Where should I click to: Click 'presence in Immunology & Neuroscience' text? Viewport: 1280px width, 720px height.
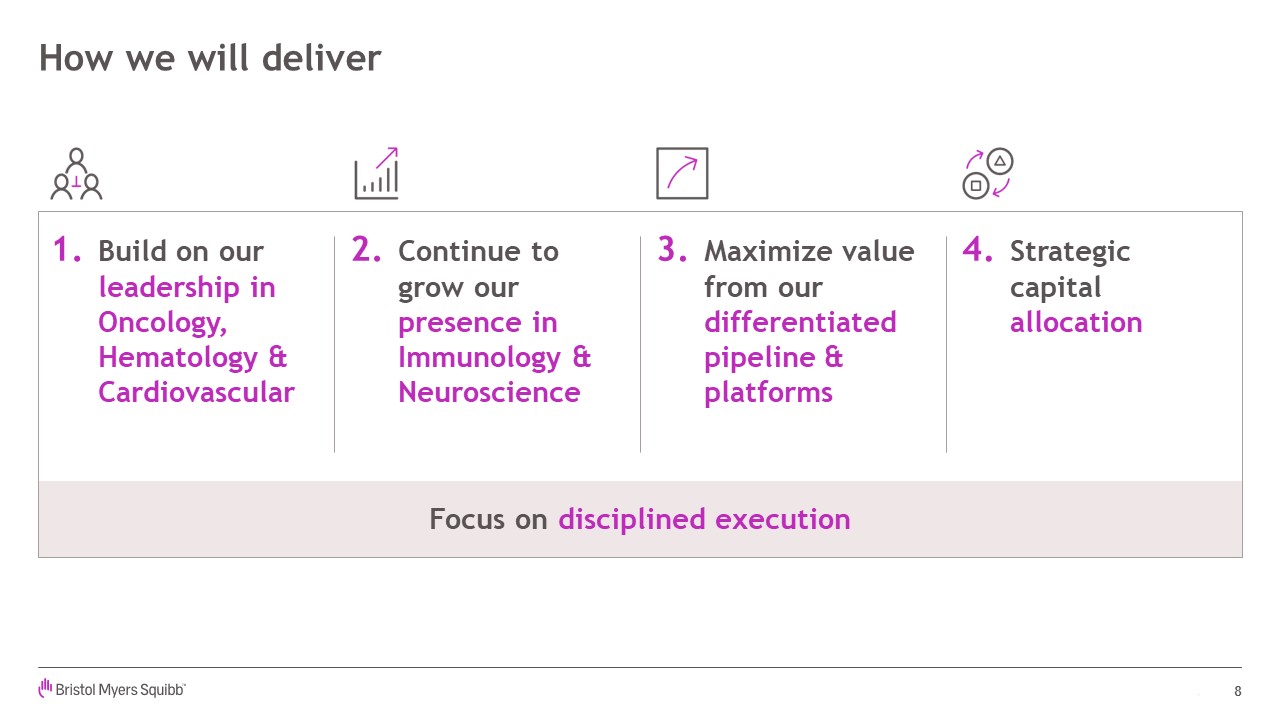(495, 357)
